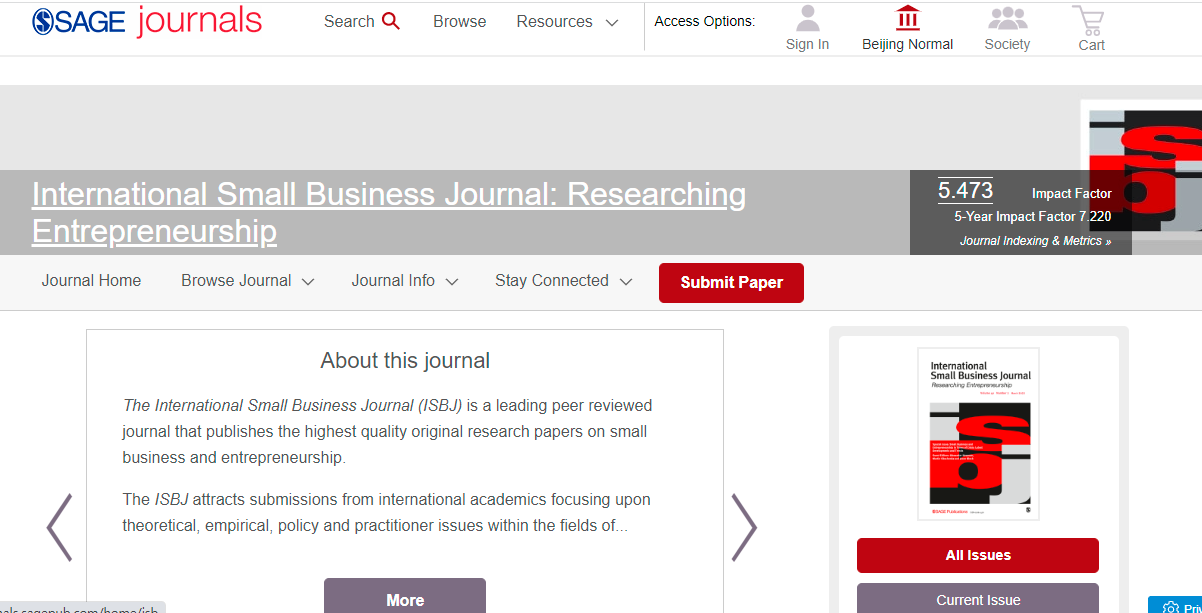Click More under About this journal
Viewport: 1202px width, 613px height.
(404, 598)
